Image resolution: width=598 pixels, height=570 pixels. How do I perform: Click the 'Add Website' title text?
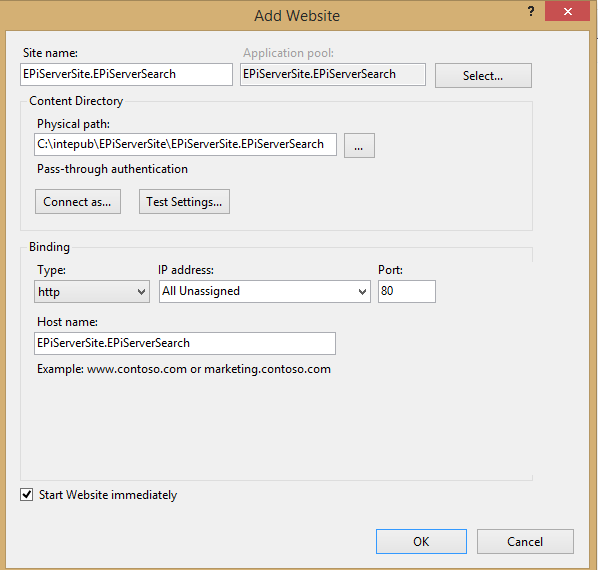297,16
